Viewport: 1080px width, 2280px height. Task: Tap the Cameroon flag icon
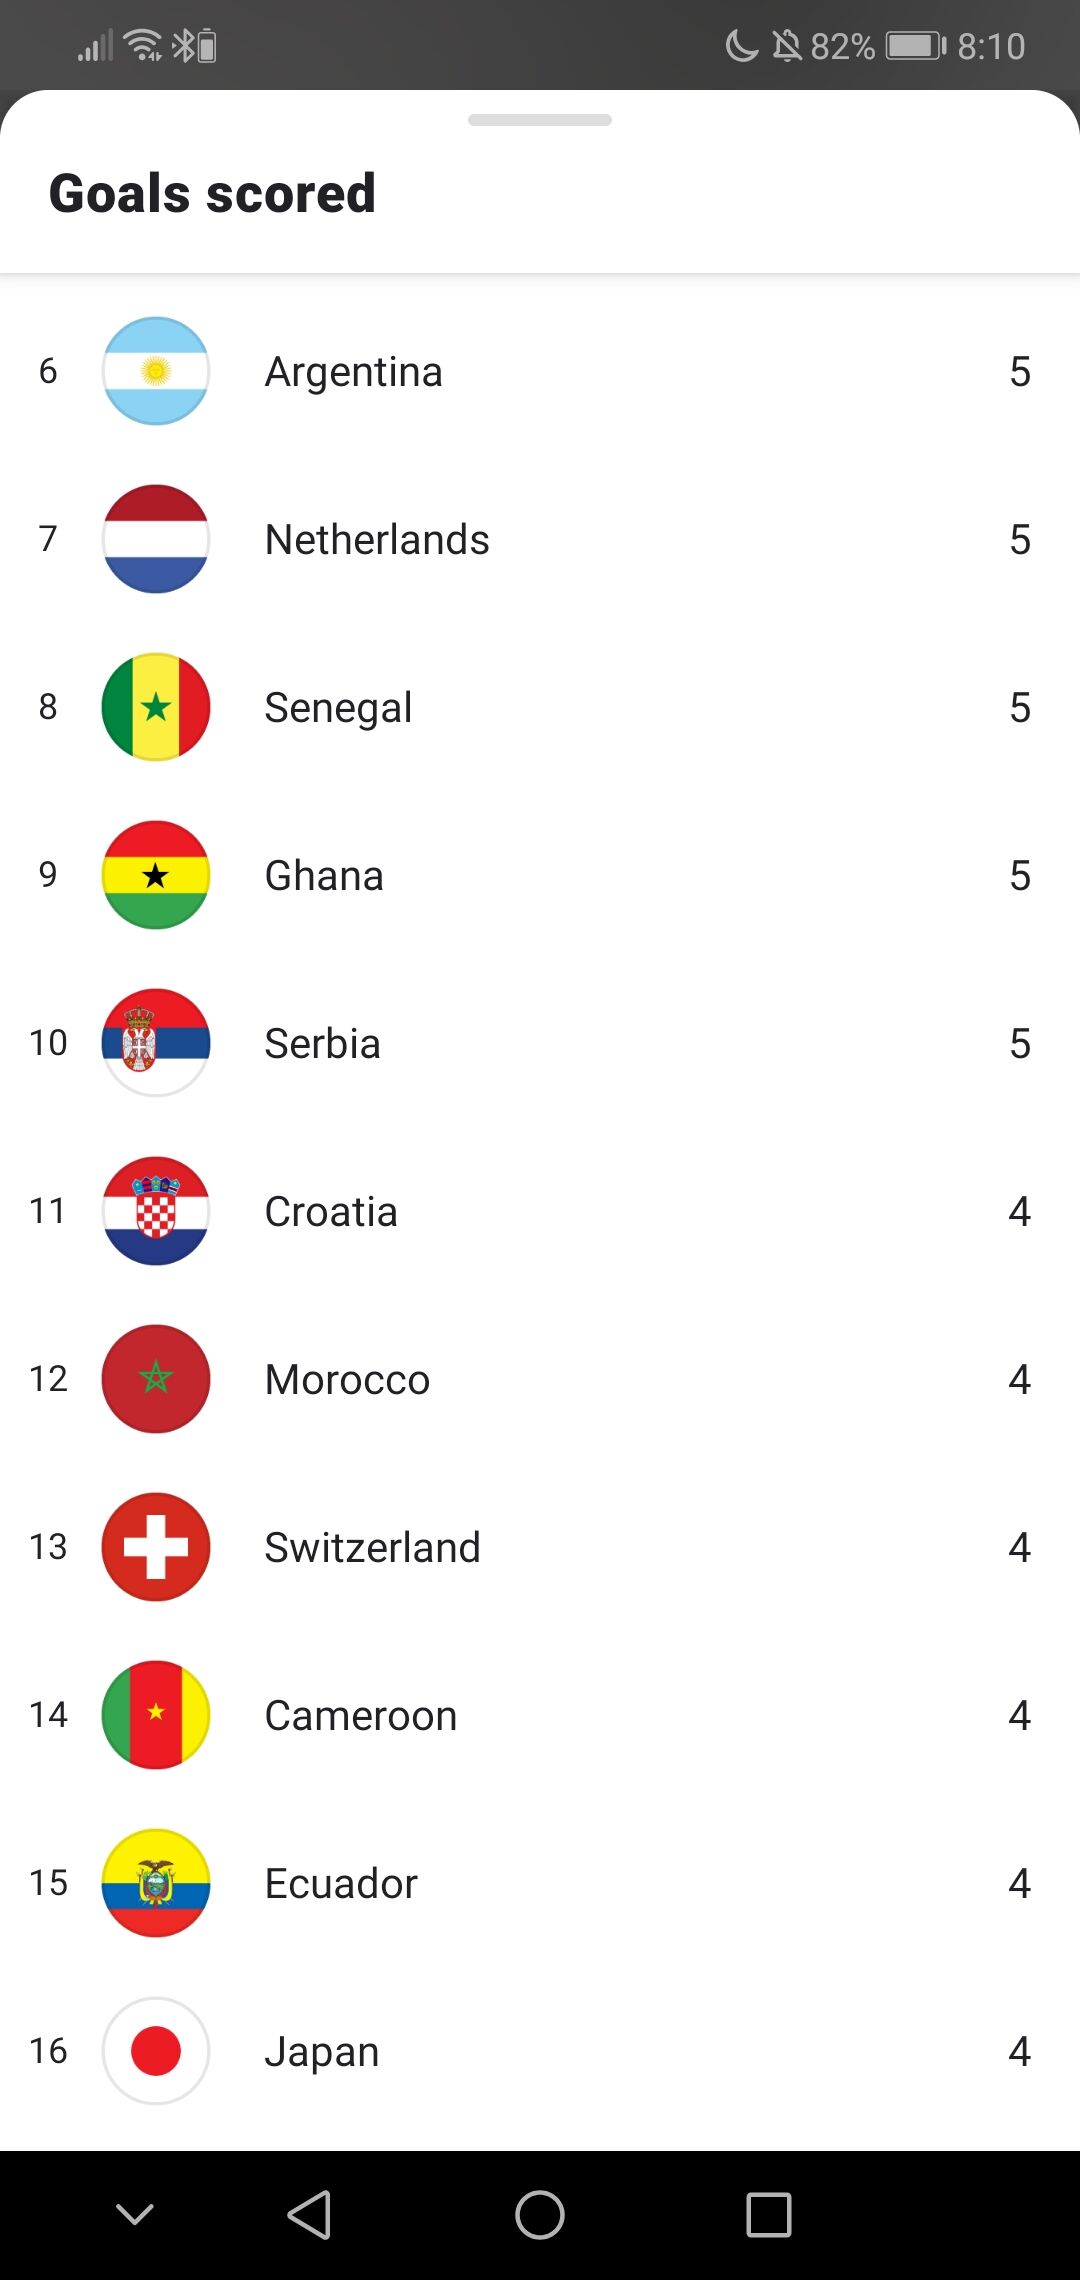[x=156, y=1715]
